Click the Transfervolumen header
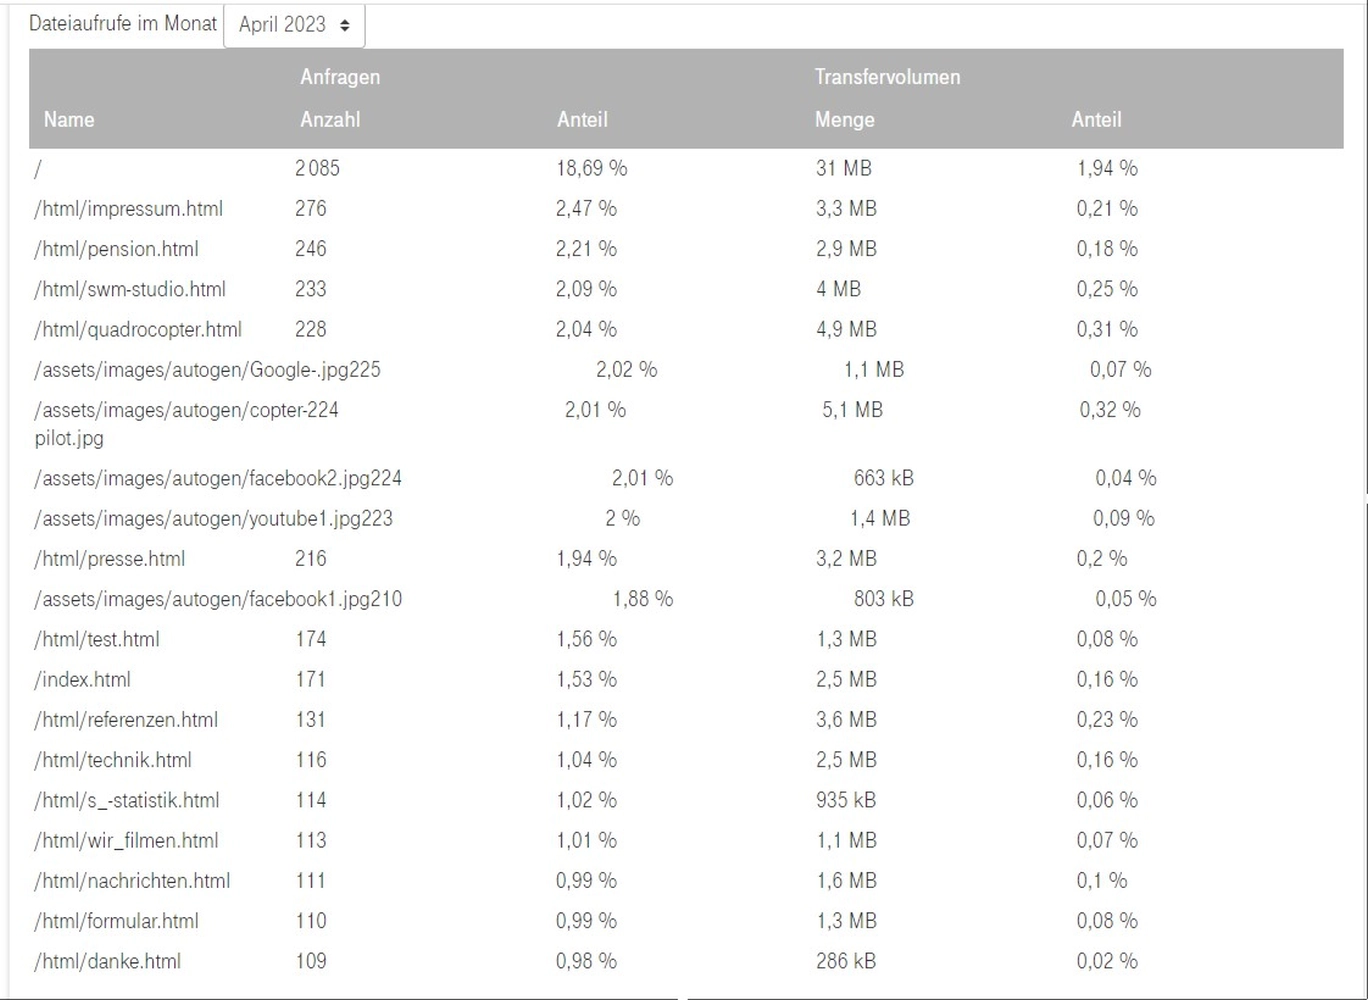 pyautogui.click(x=886, y=76)
